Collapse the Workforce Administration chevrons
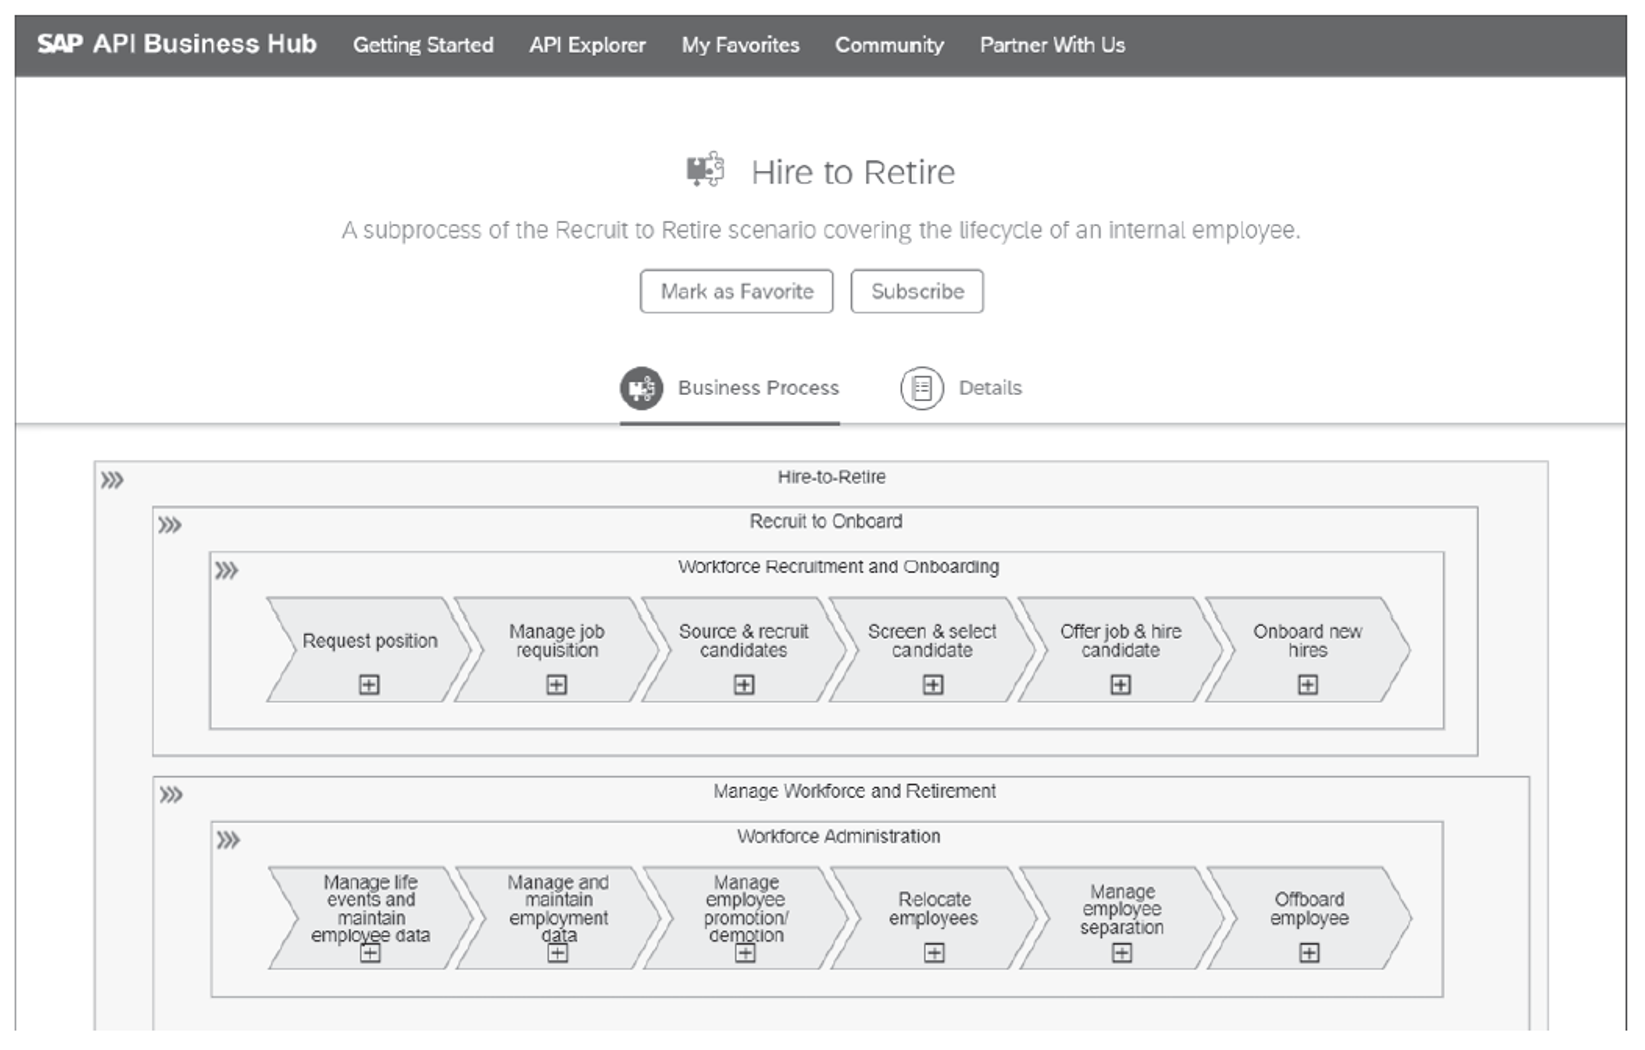Screen dimensions: 1645x1050 [x=228, y=840]
